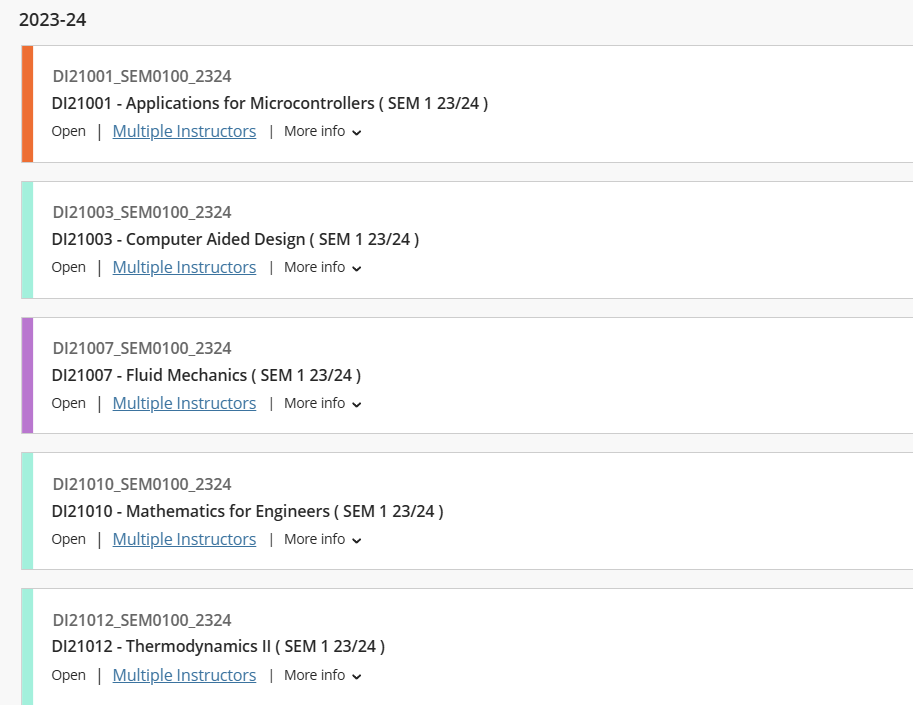Expand More info for Thermodynamics II
The width and height of the screenshot is (913, 705).
(322, 675)
